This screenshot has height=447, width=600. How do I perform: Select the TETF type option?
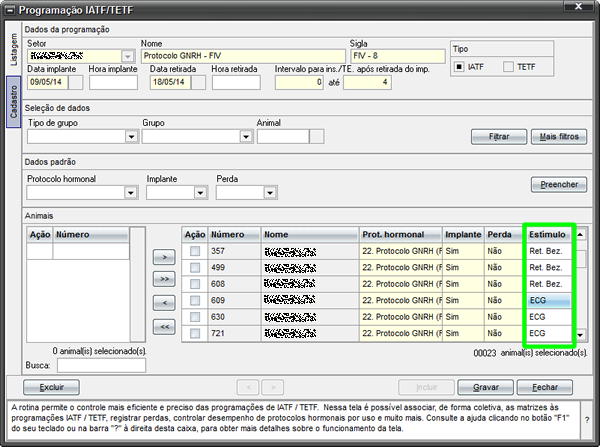point(508,67)
